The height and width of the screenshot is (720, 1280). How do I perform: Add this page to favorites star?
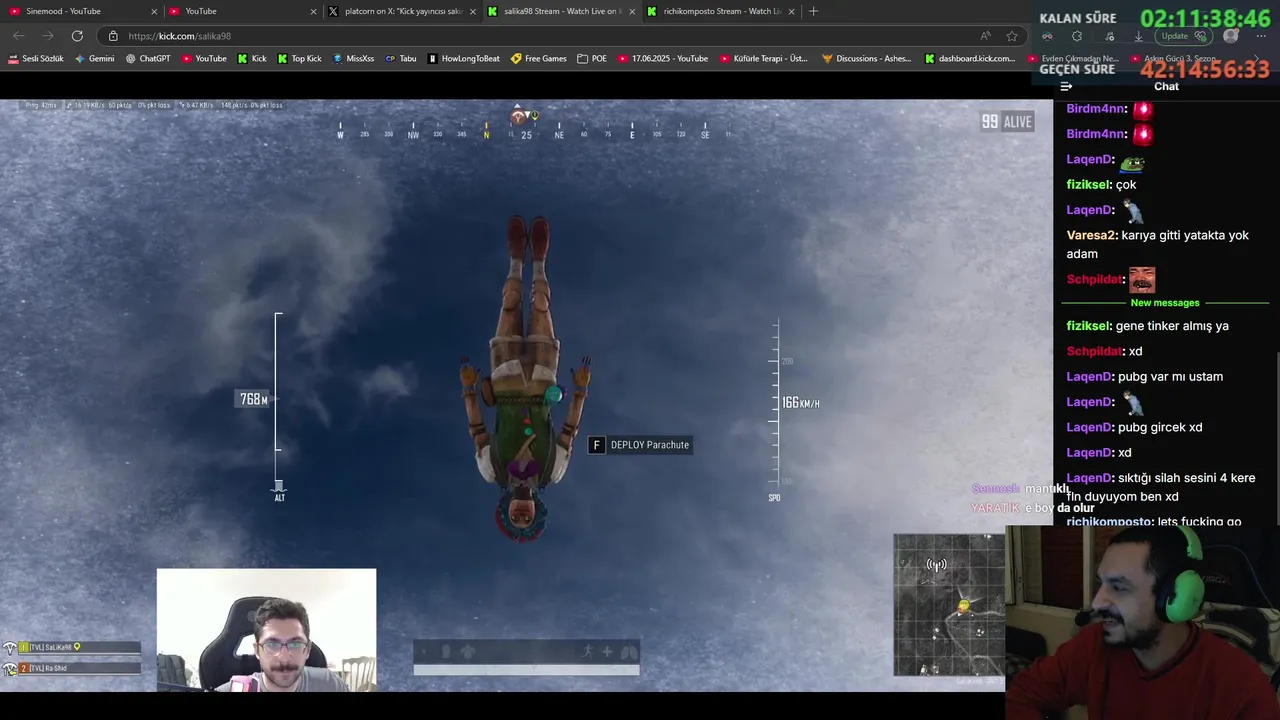coord(1012,36)
